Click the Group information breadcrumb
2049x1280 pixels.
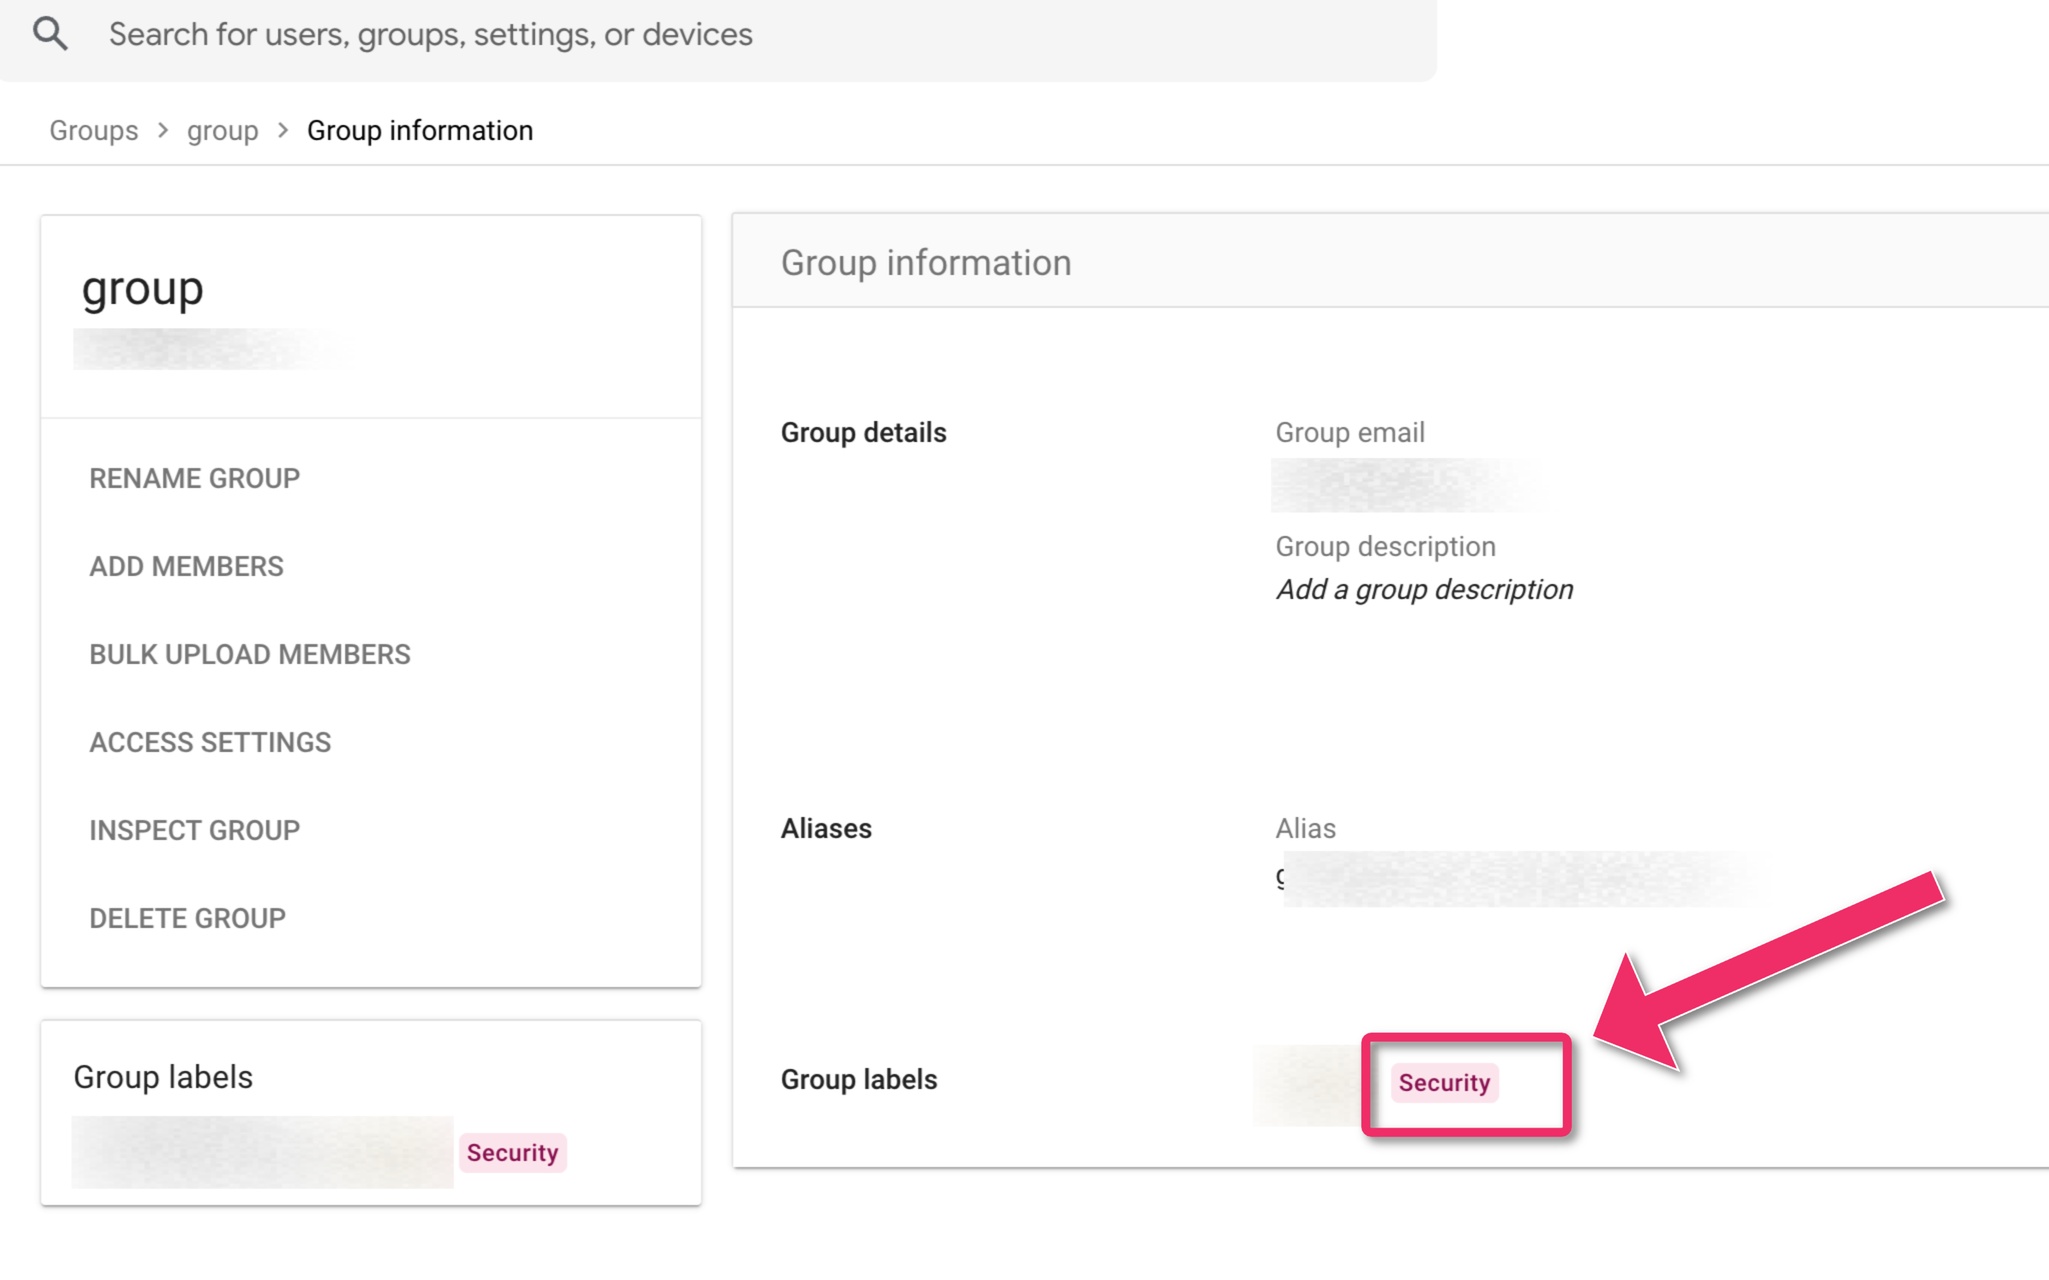[419, 131]
